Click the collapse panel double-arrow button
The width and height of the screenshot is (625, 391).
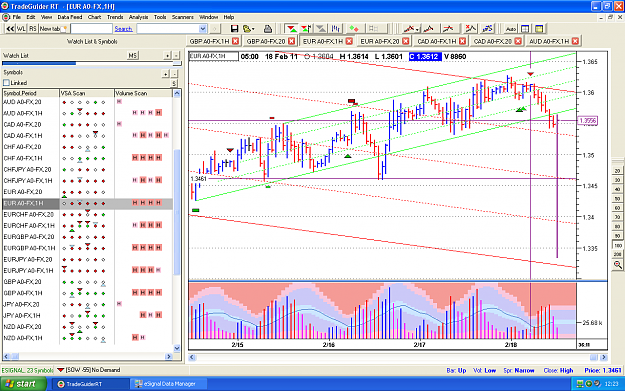pos(10,29)
